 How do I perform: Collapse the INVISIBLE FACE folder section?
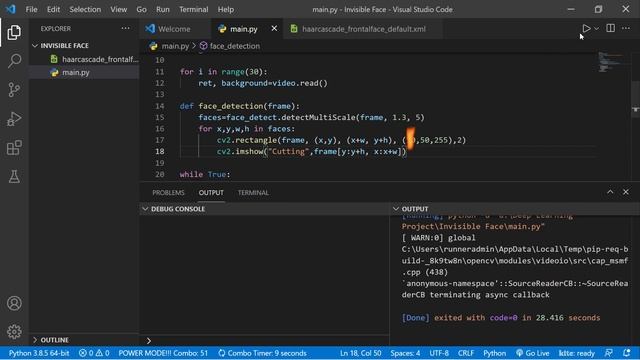point(84,46)
